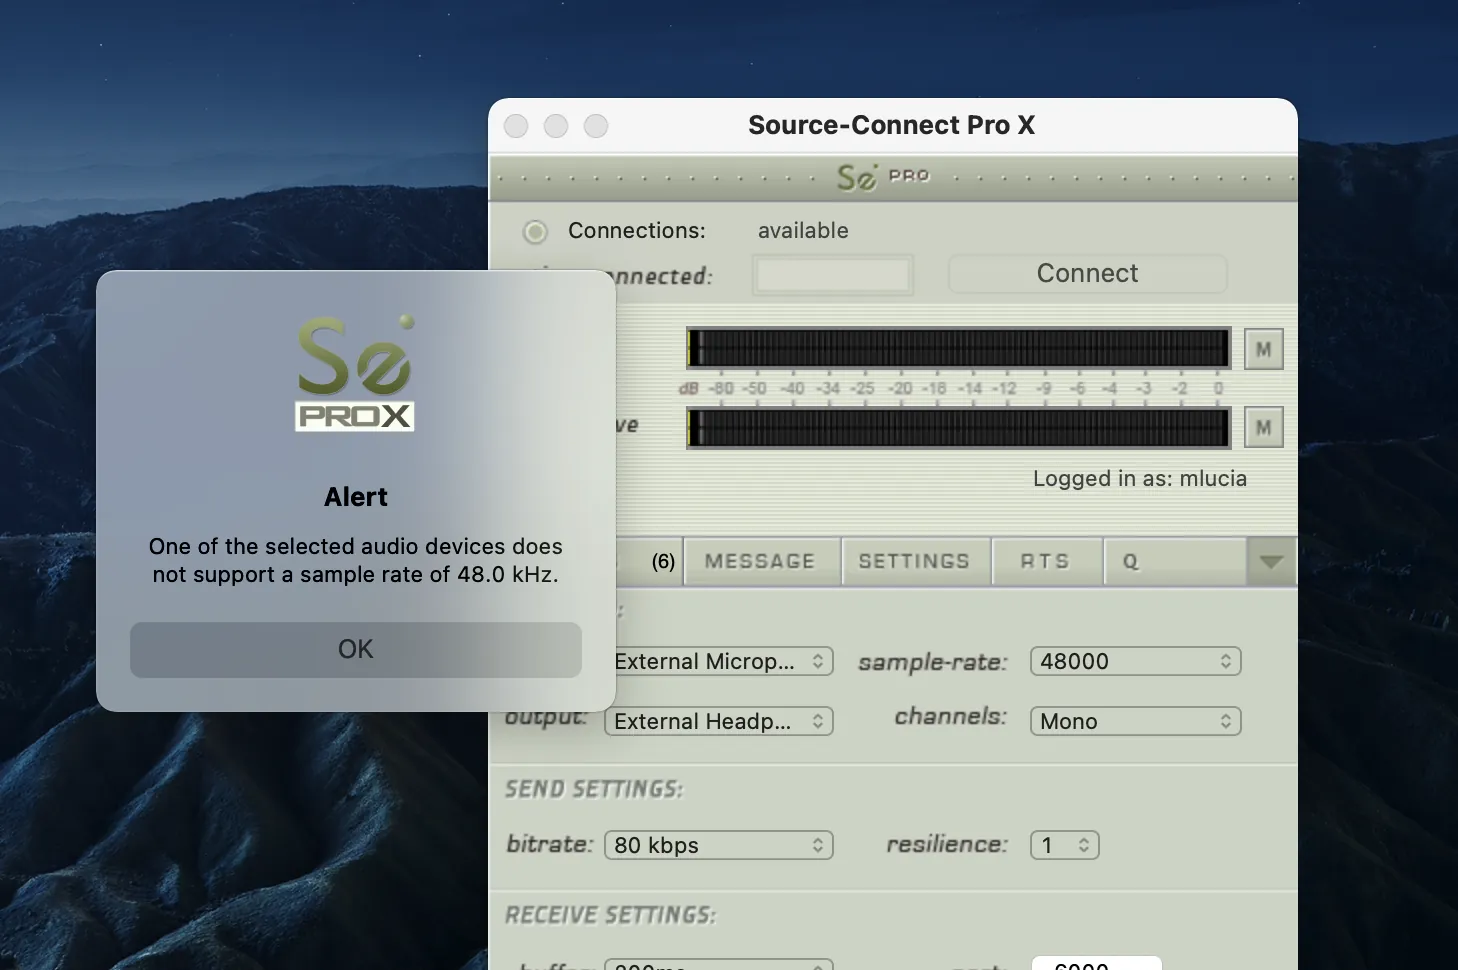Mute the upper level meter with its M button
Viewport: 1458px width, 970px height.
(1264, 349)
